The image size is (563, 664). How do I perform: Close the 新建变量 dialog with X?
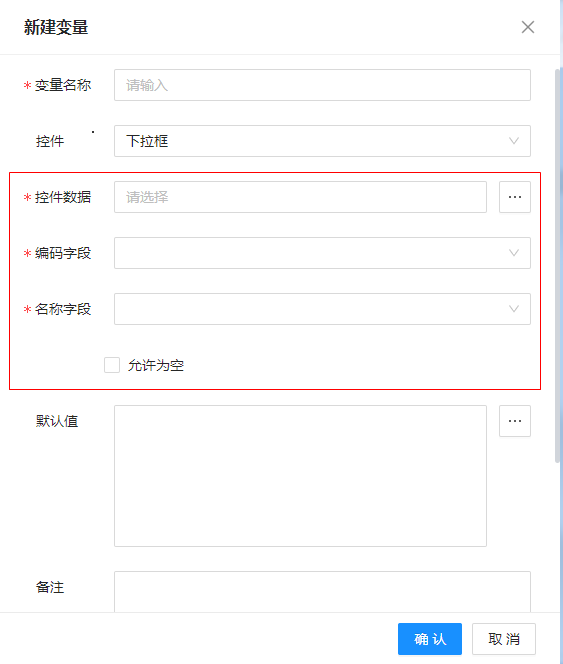pos(527,27)
